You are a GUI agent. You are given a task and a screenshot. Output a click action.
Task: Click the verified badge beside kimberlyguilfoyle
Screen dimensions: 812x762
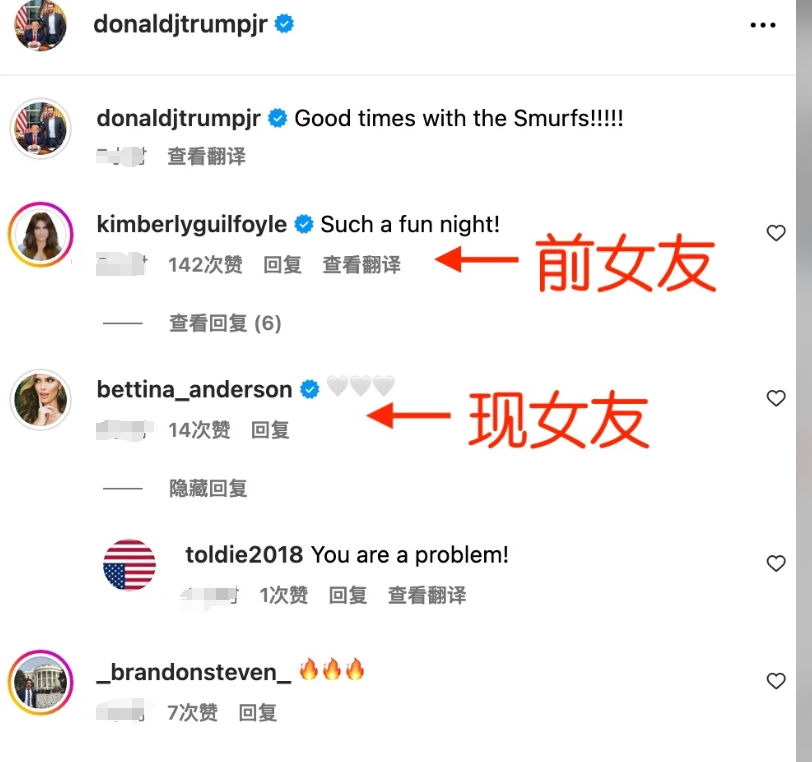[x=303, y=224]
